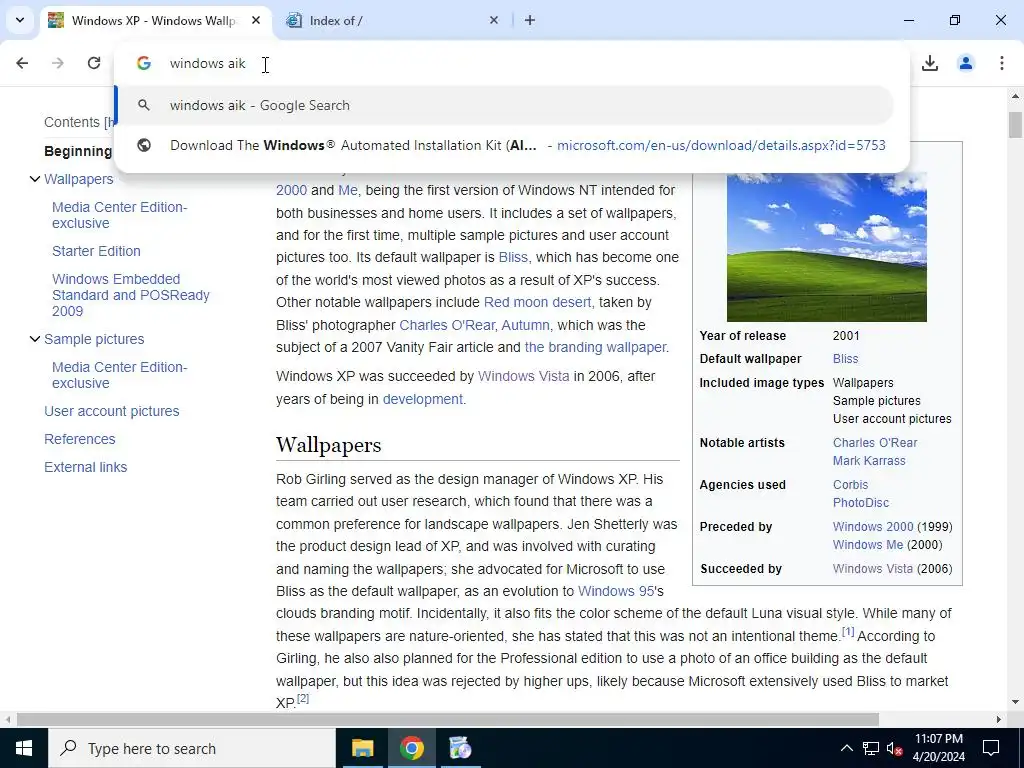Screen dimensions: 1024x768
Task: Open Windows Vista link under Succeeded by
Action: (872, 569)
